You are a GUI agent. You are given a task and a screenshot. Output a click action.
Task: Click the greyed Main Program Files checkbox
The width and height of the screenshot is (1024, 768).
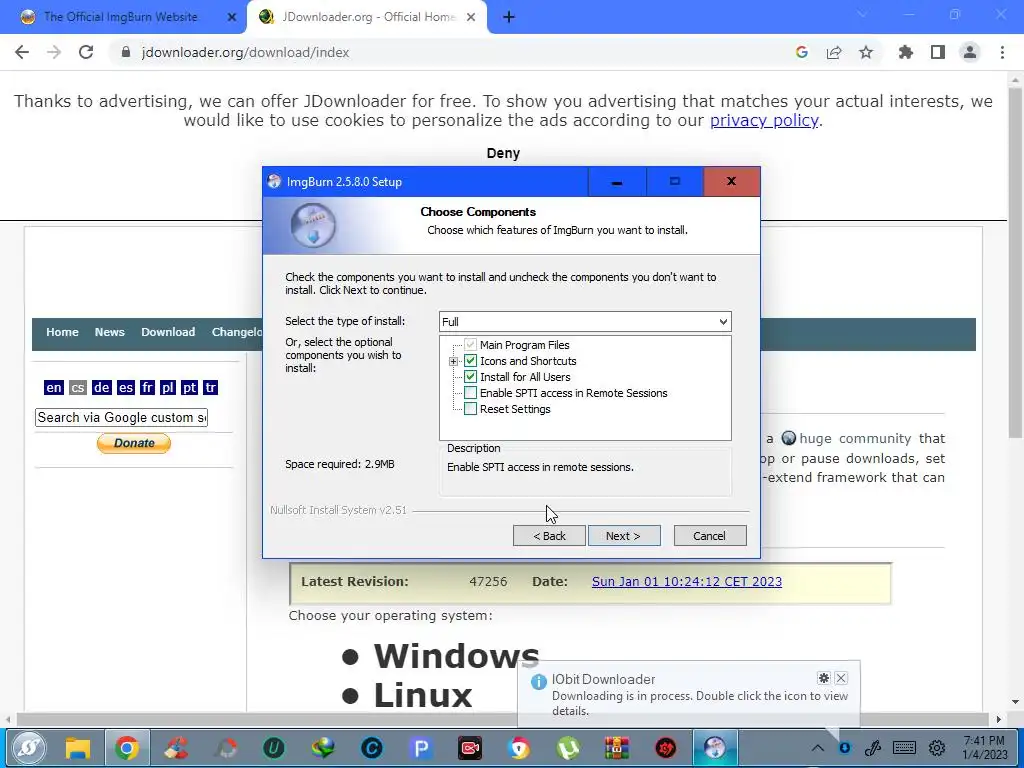tap(470, 344)
